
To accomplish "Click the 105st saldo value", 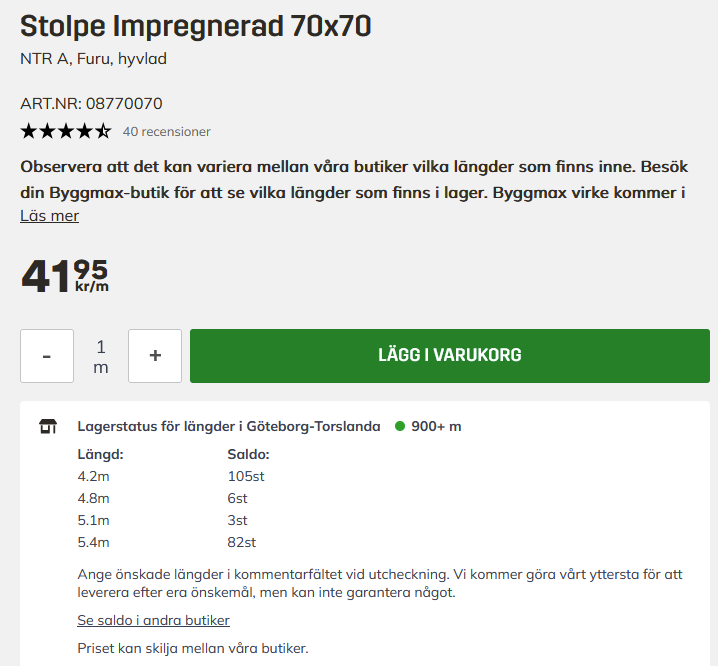I will pos(246,476).
